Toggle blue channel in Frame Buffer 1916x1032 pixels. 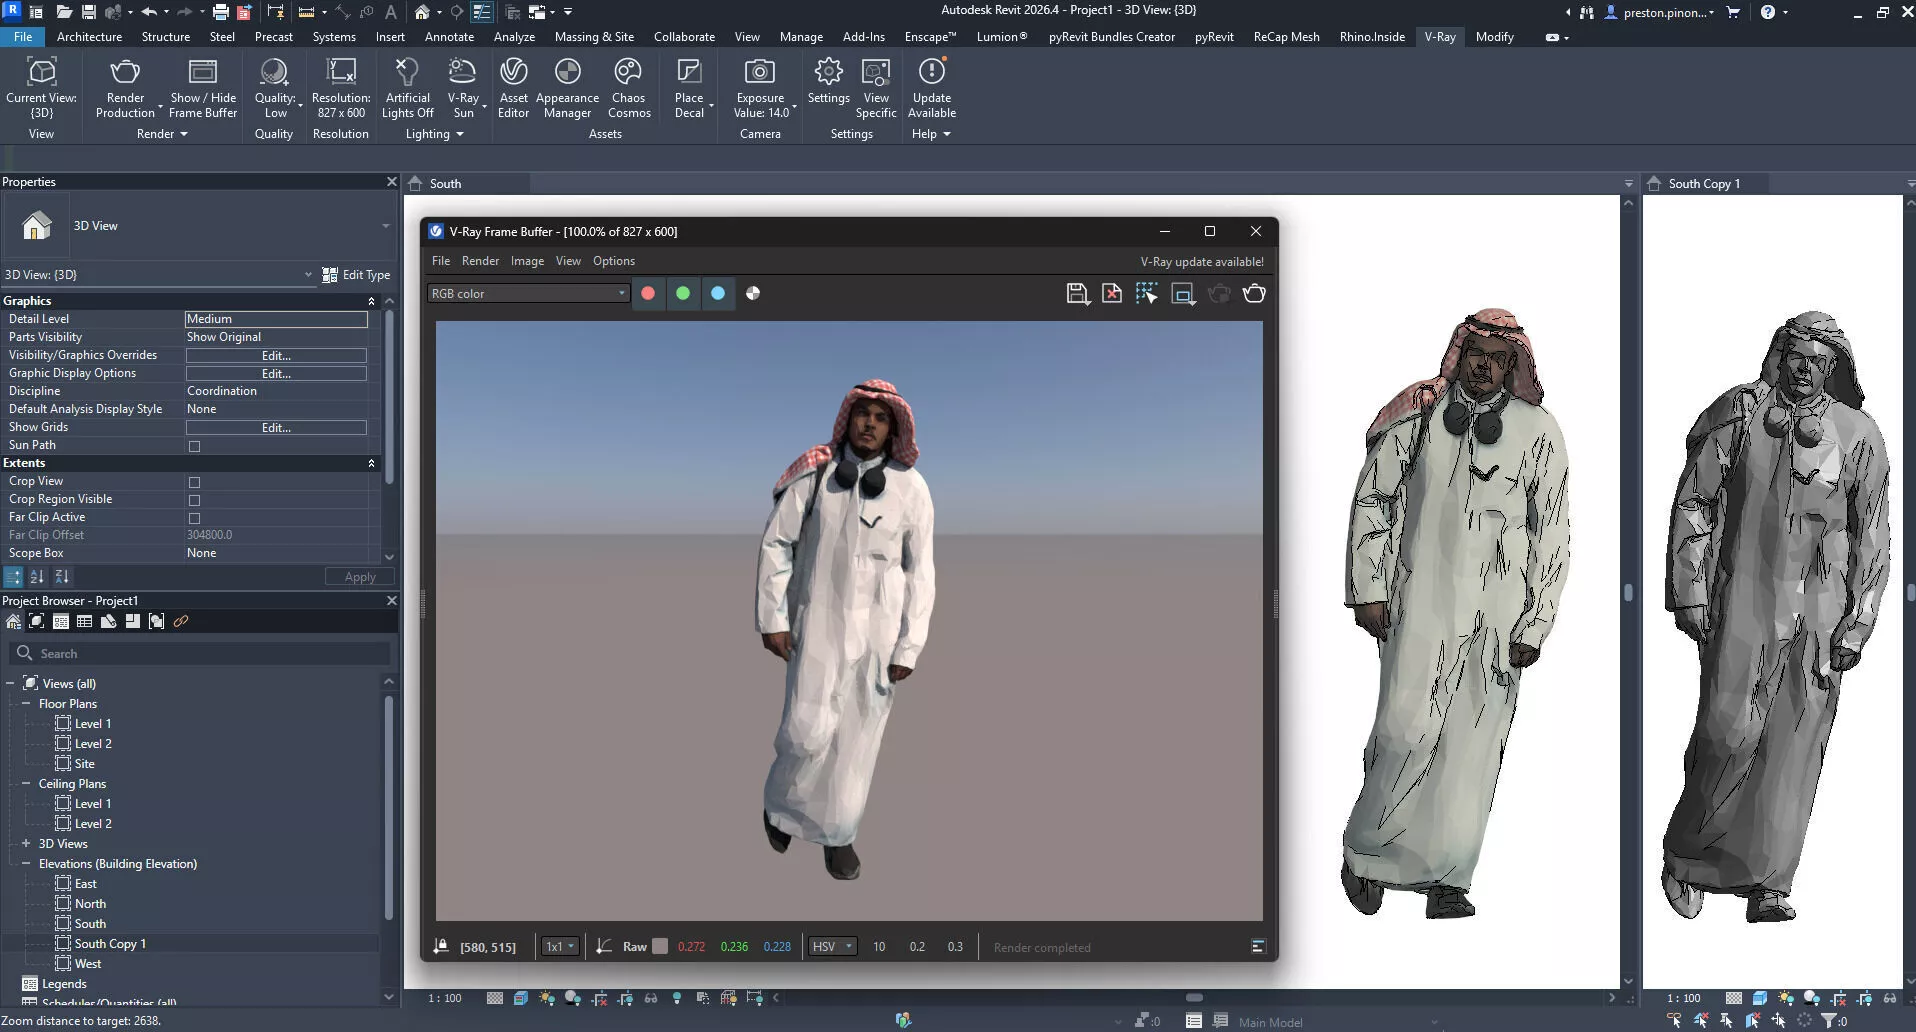tap(718, 294)
